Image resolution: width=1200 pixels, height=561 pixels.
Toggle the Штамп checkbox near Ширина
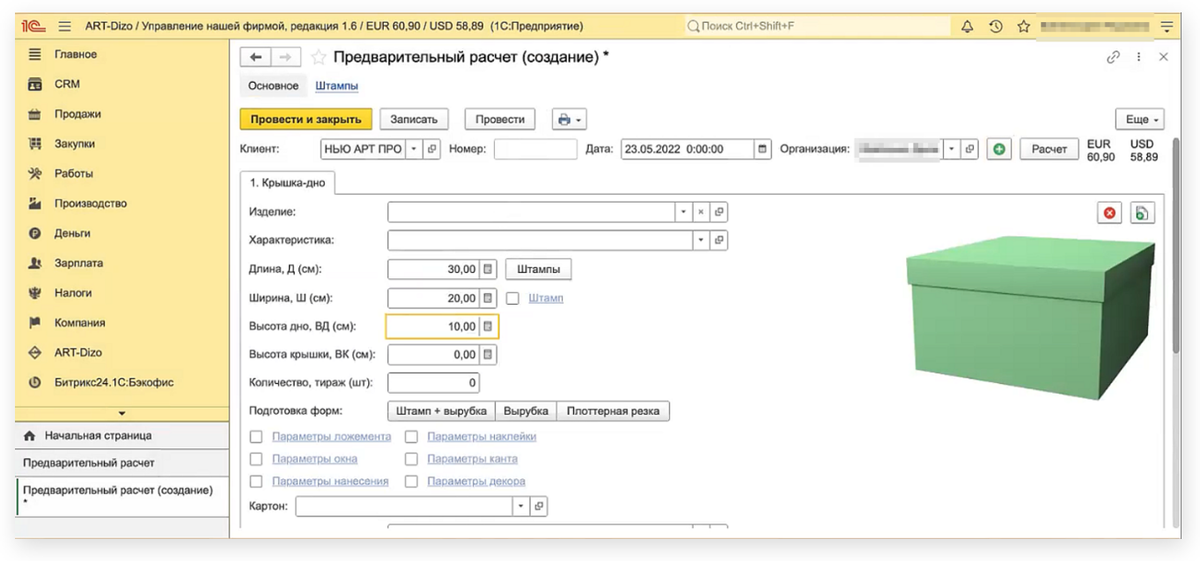coord(513,298)
